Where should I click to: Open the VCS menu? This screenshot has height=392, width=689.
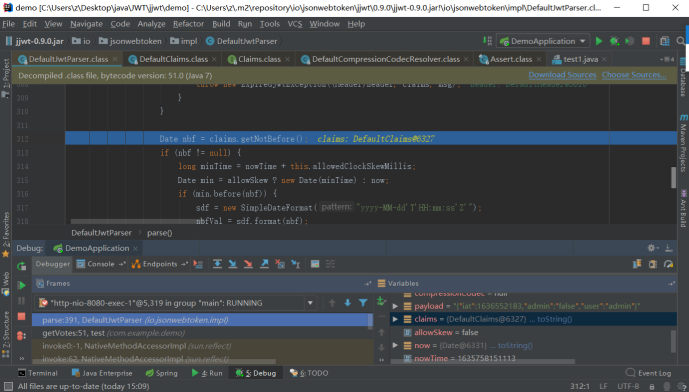pos(295,24)
